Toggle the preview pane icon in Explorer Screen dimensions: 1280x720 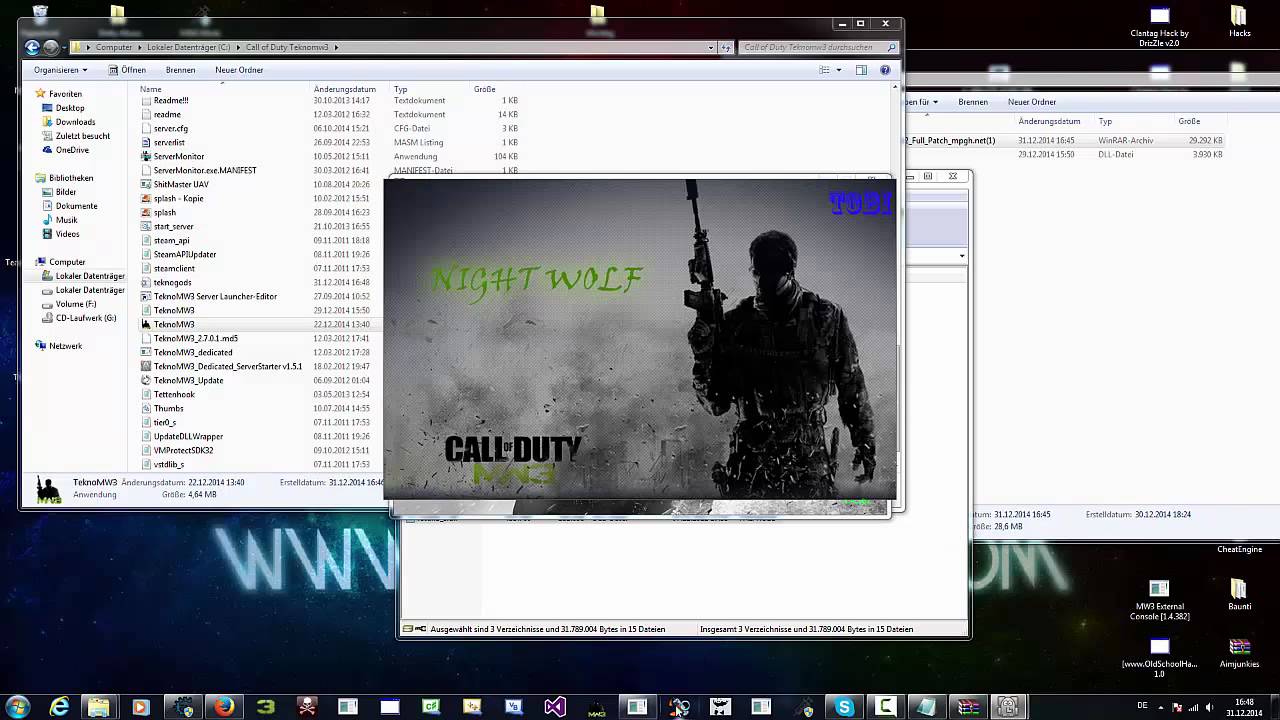click(861, 70)
